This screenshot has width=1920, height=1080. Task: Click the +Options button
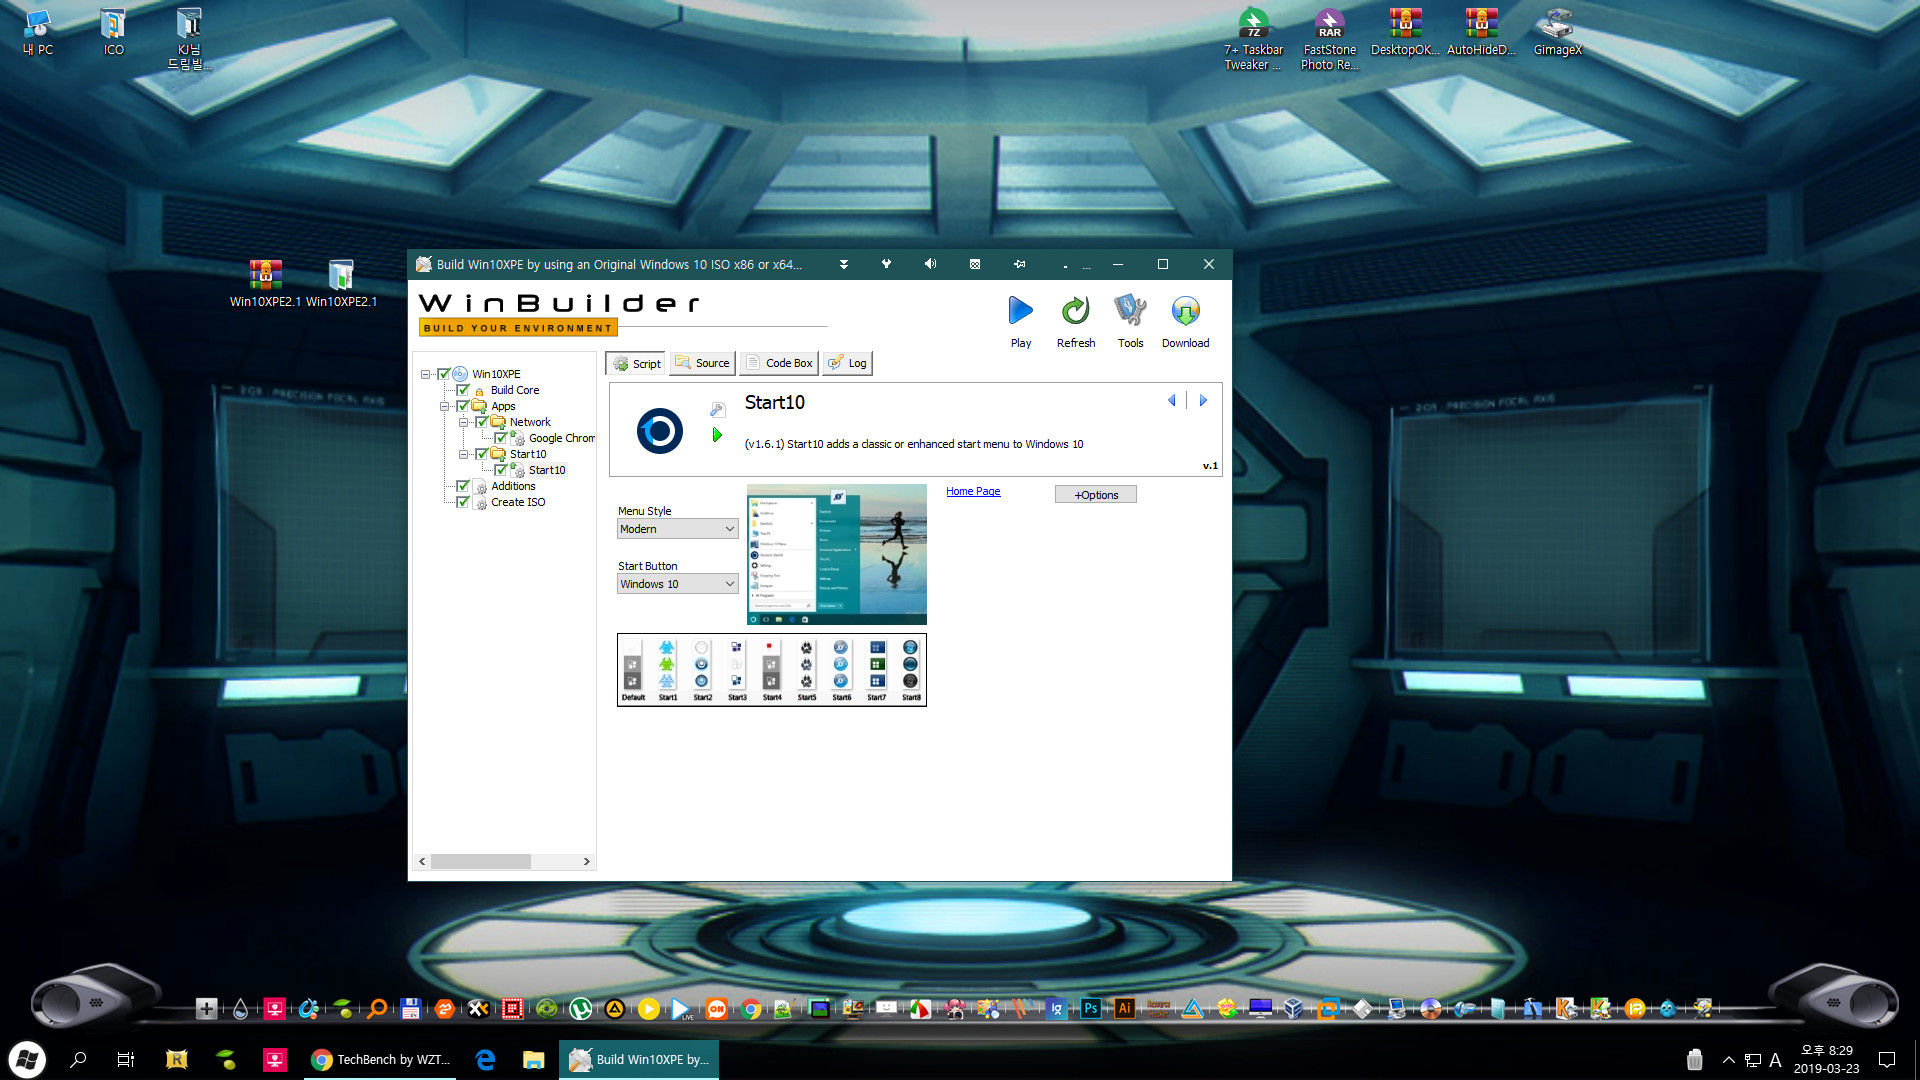(x=1096, y=495)
